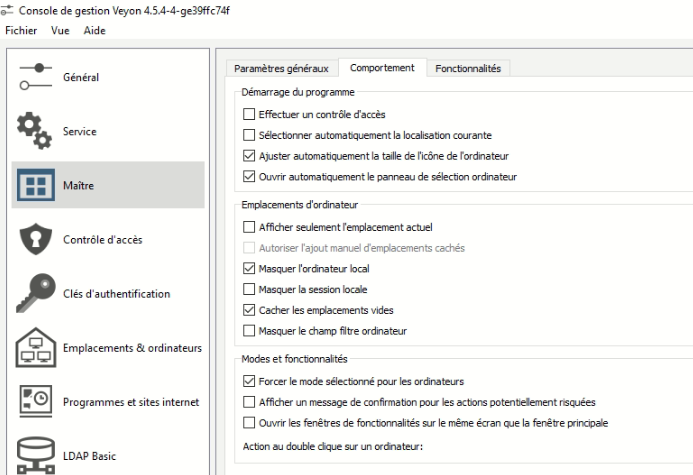
Task: Open the Aide menu
Action: (x=95, y=30)
